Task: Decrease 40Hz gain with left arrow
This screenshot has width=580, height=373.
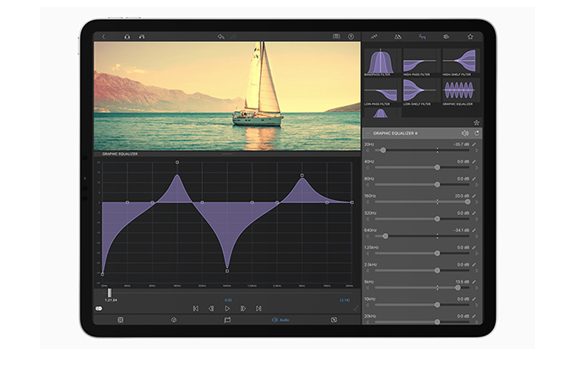Action: 368,168
